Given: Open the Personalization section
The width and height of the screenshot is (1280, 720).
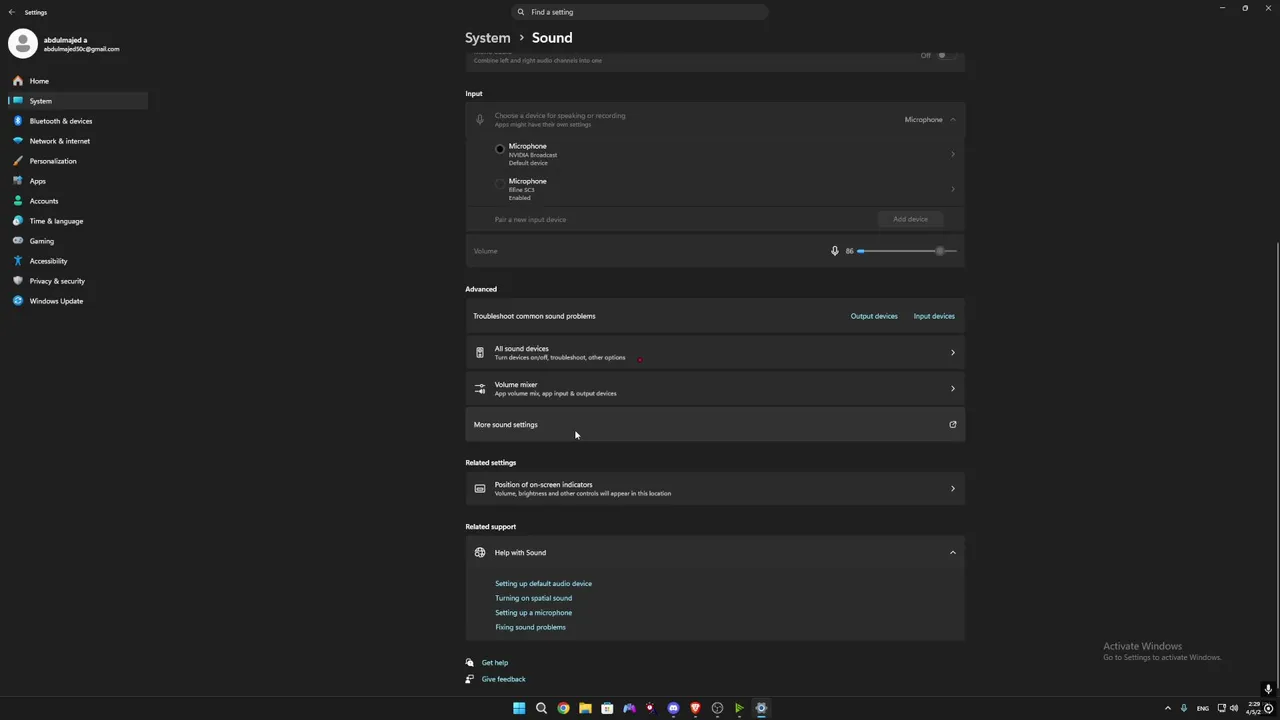Looking at the screenshot, I should (x=52, y=161).
